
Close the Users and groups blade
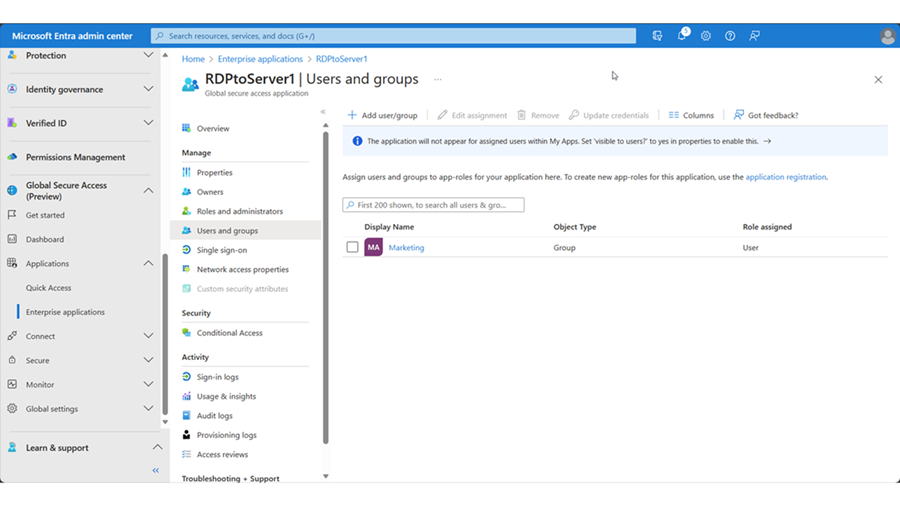[878, 80]
